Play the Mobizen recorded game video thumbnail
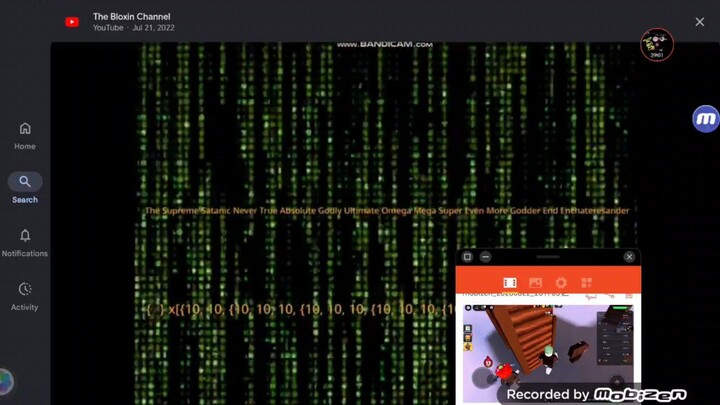720x405 pixels. pos(548,353)
